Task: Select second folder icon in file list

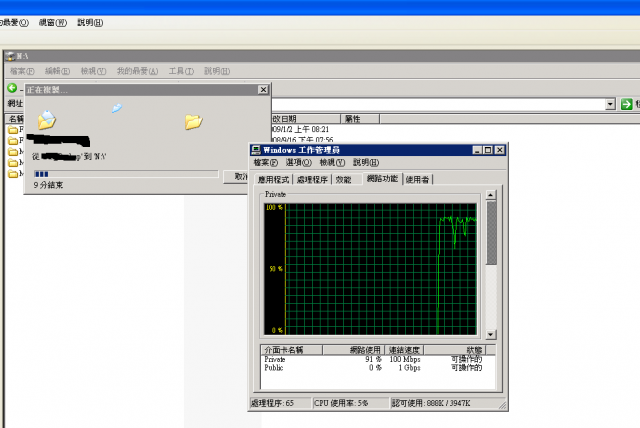Action: pos(13,141)
